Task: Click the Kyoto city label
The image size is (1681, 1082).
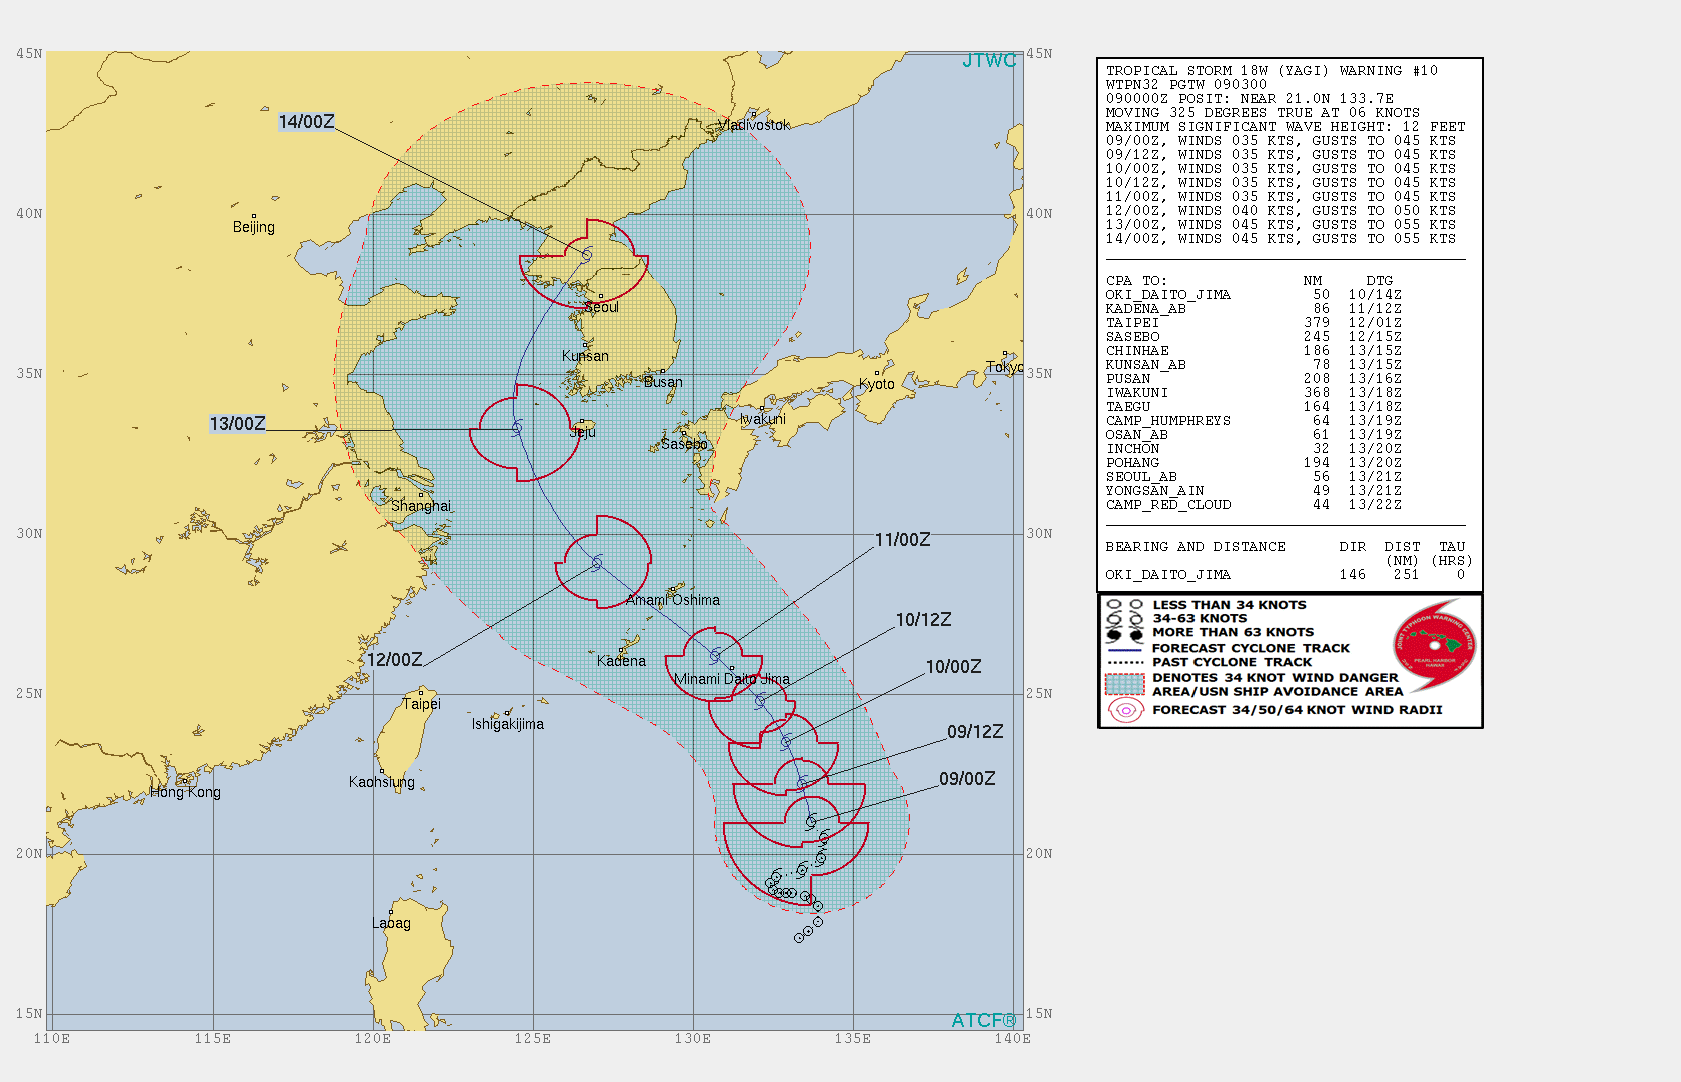Action: (x=877, y=384)
